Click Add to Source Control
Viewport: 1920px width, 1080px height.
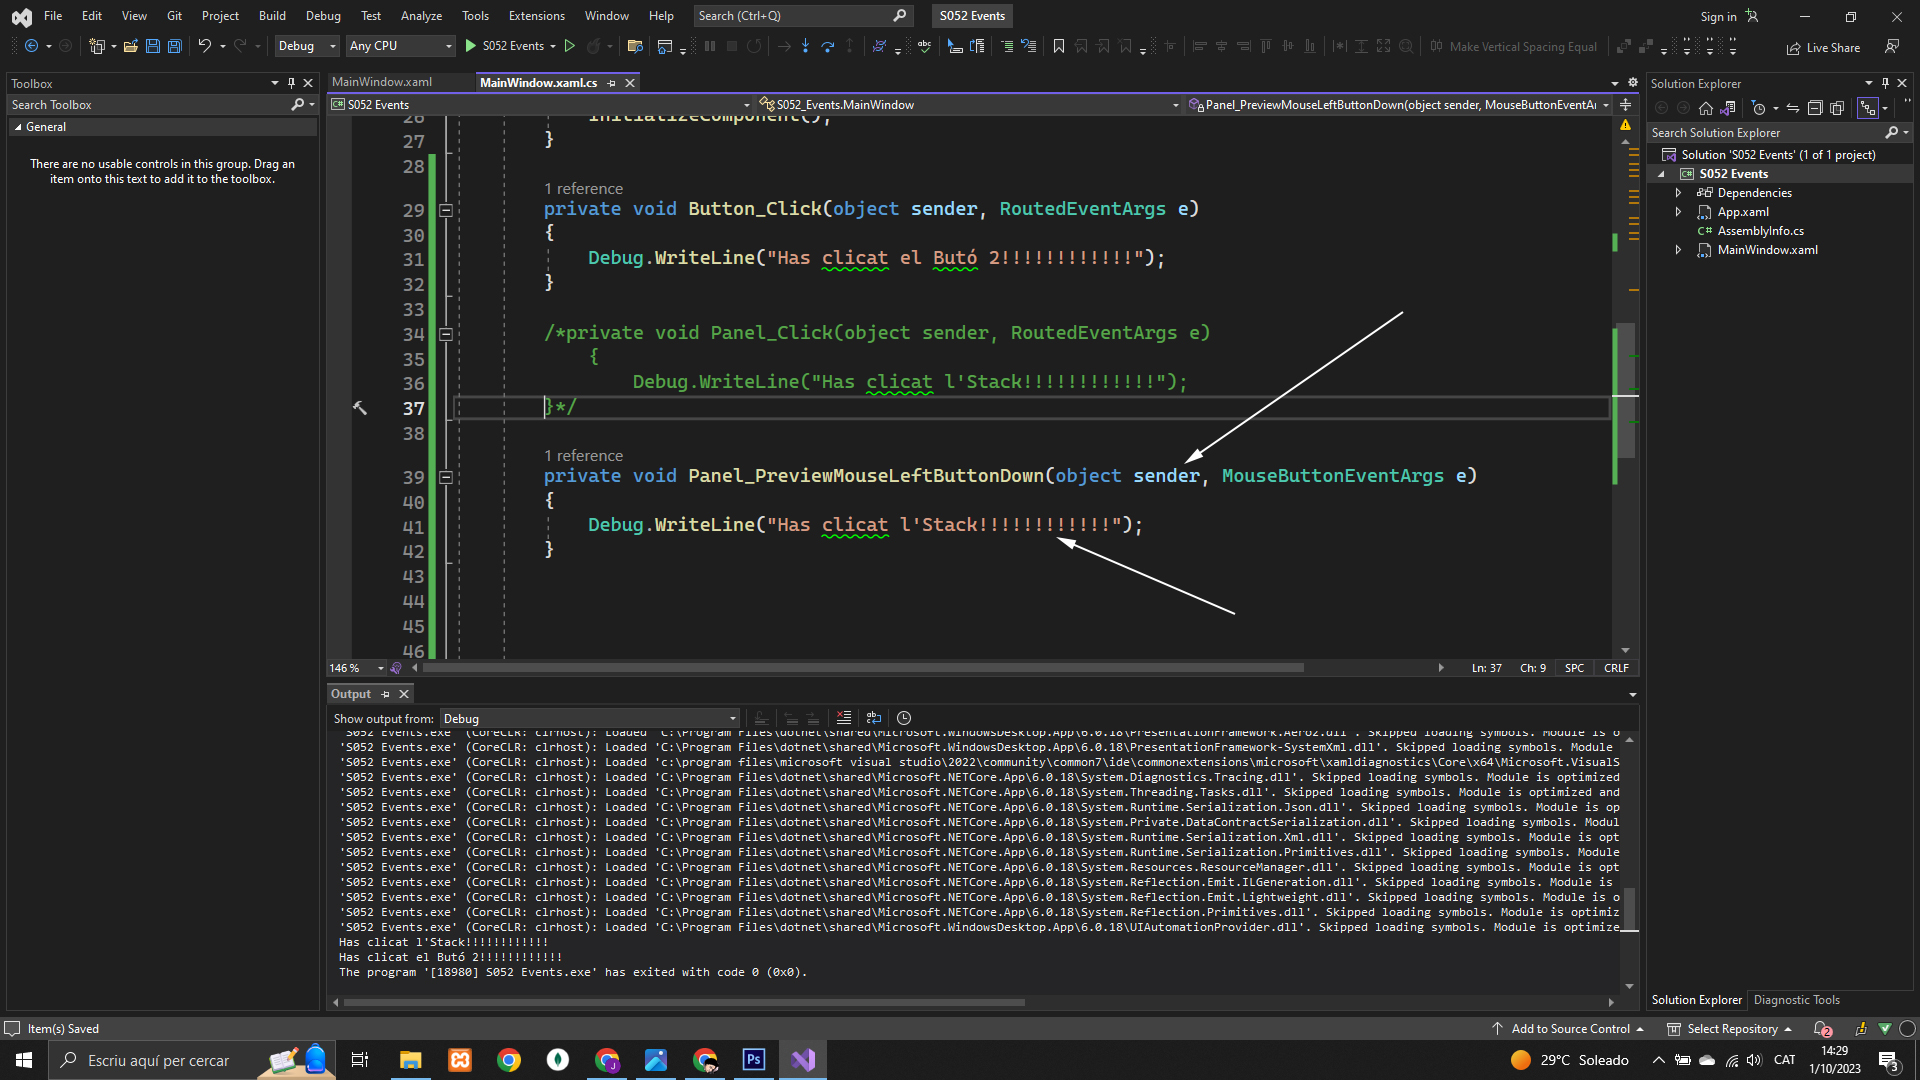pos(1570,1028)
